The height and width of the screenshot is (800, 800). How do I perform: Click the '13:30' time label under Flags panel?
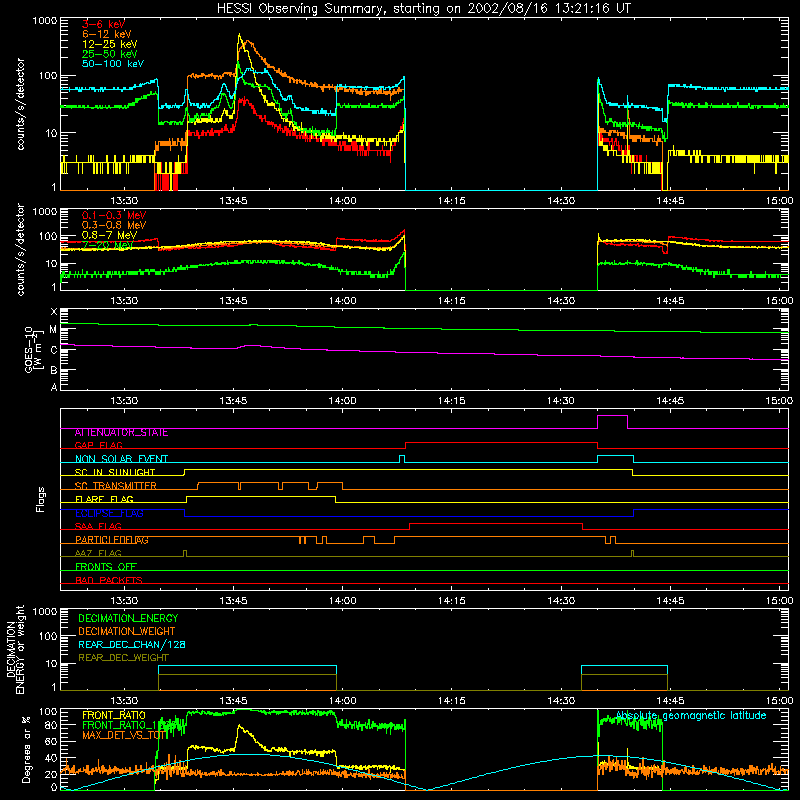[x=124, y=601]
